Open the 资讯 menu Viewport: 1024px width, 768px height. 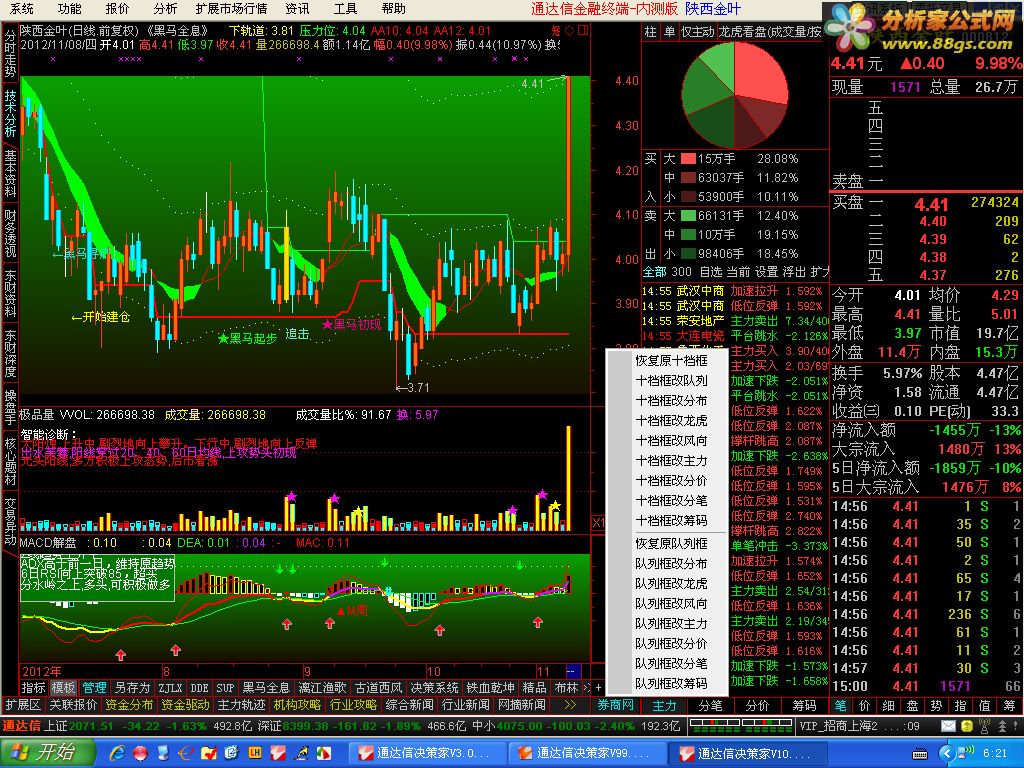(297, 8)
